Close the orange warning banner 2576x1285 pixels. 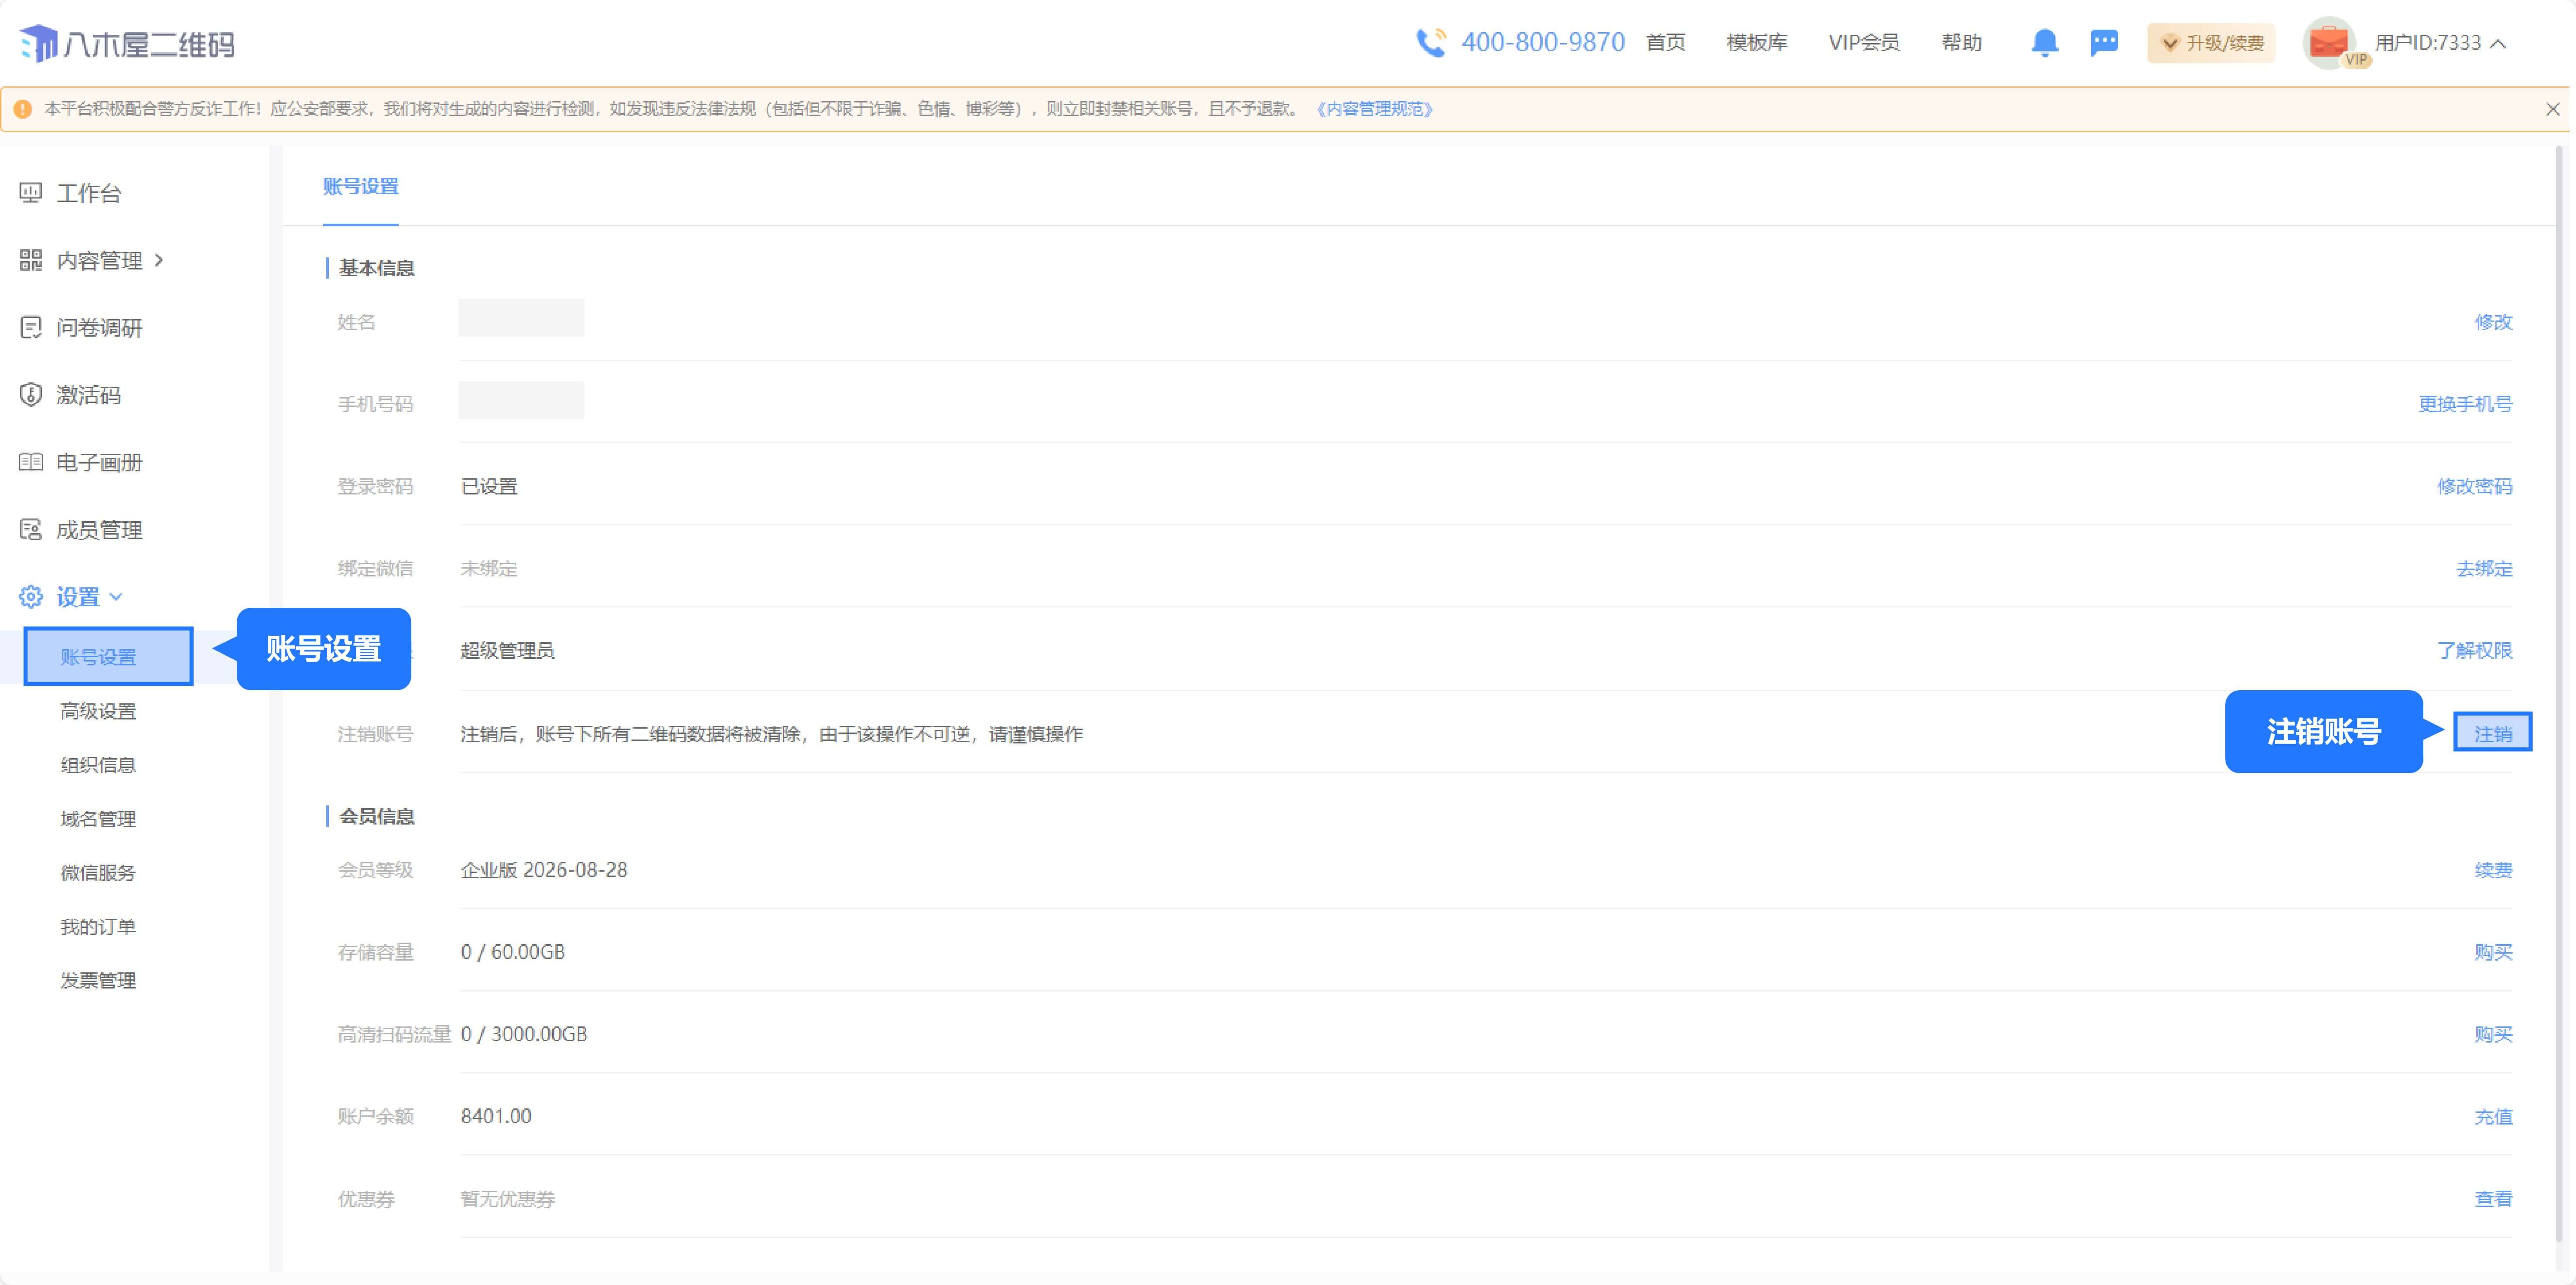click(2552, 109)
